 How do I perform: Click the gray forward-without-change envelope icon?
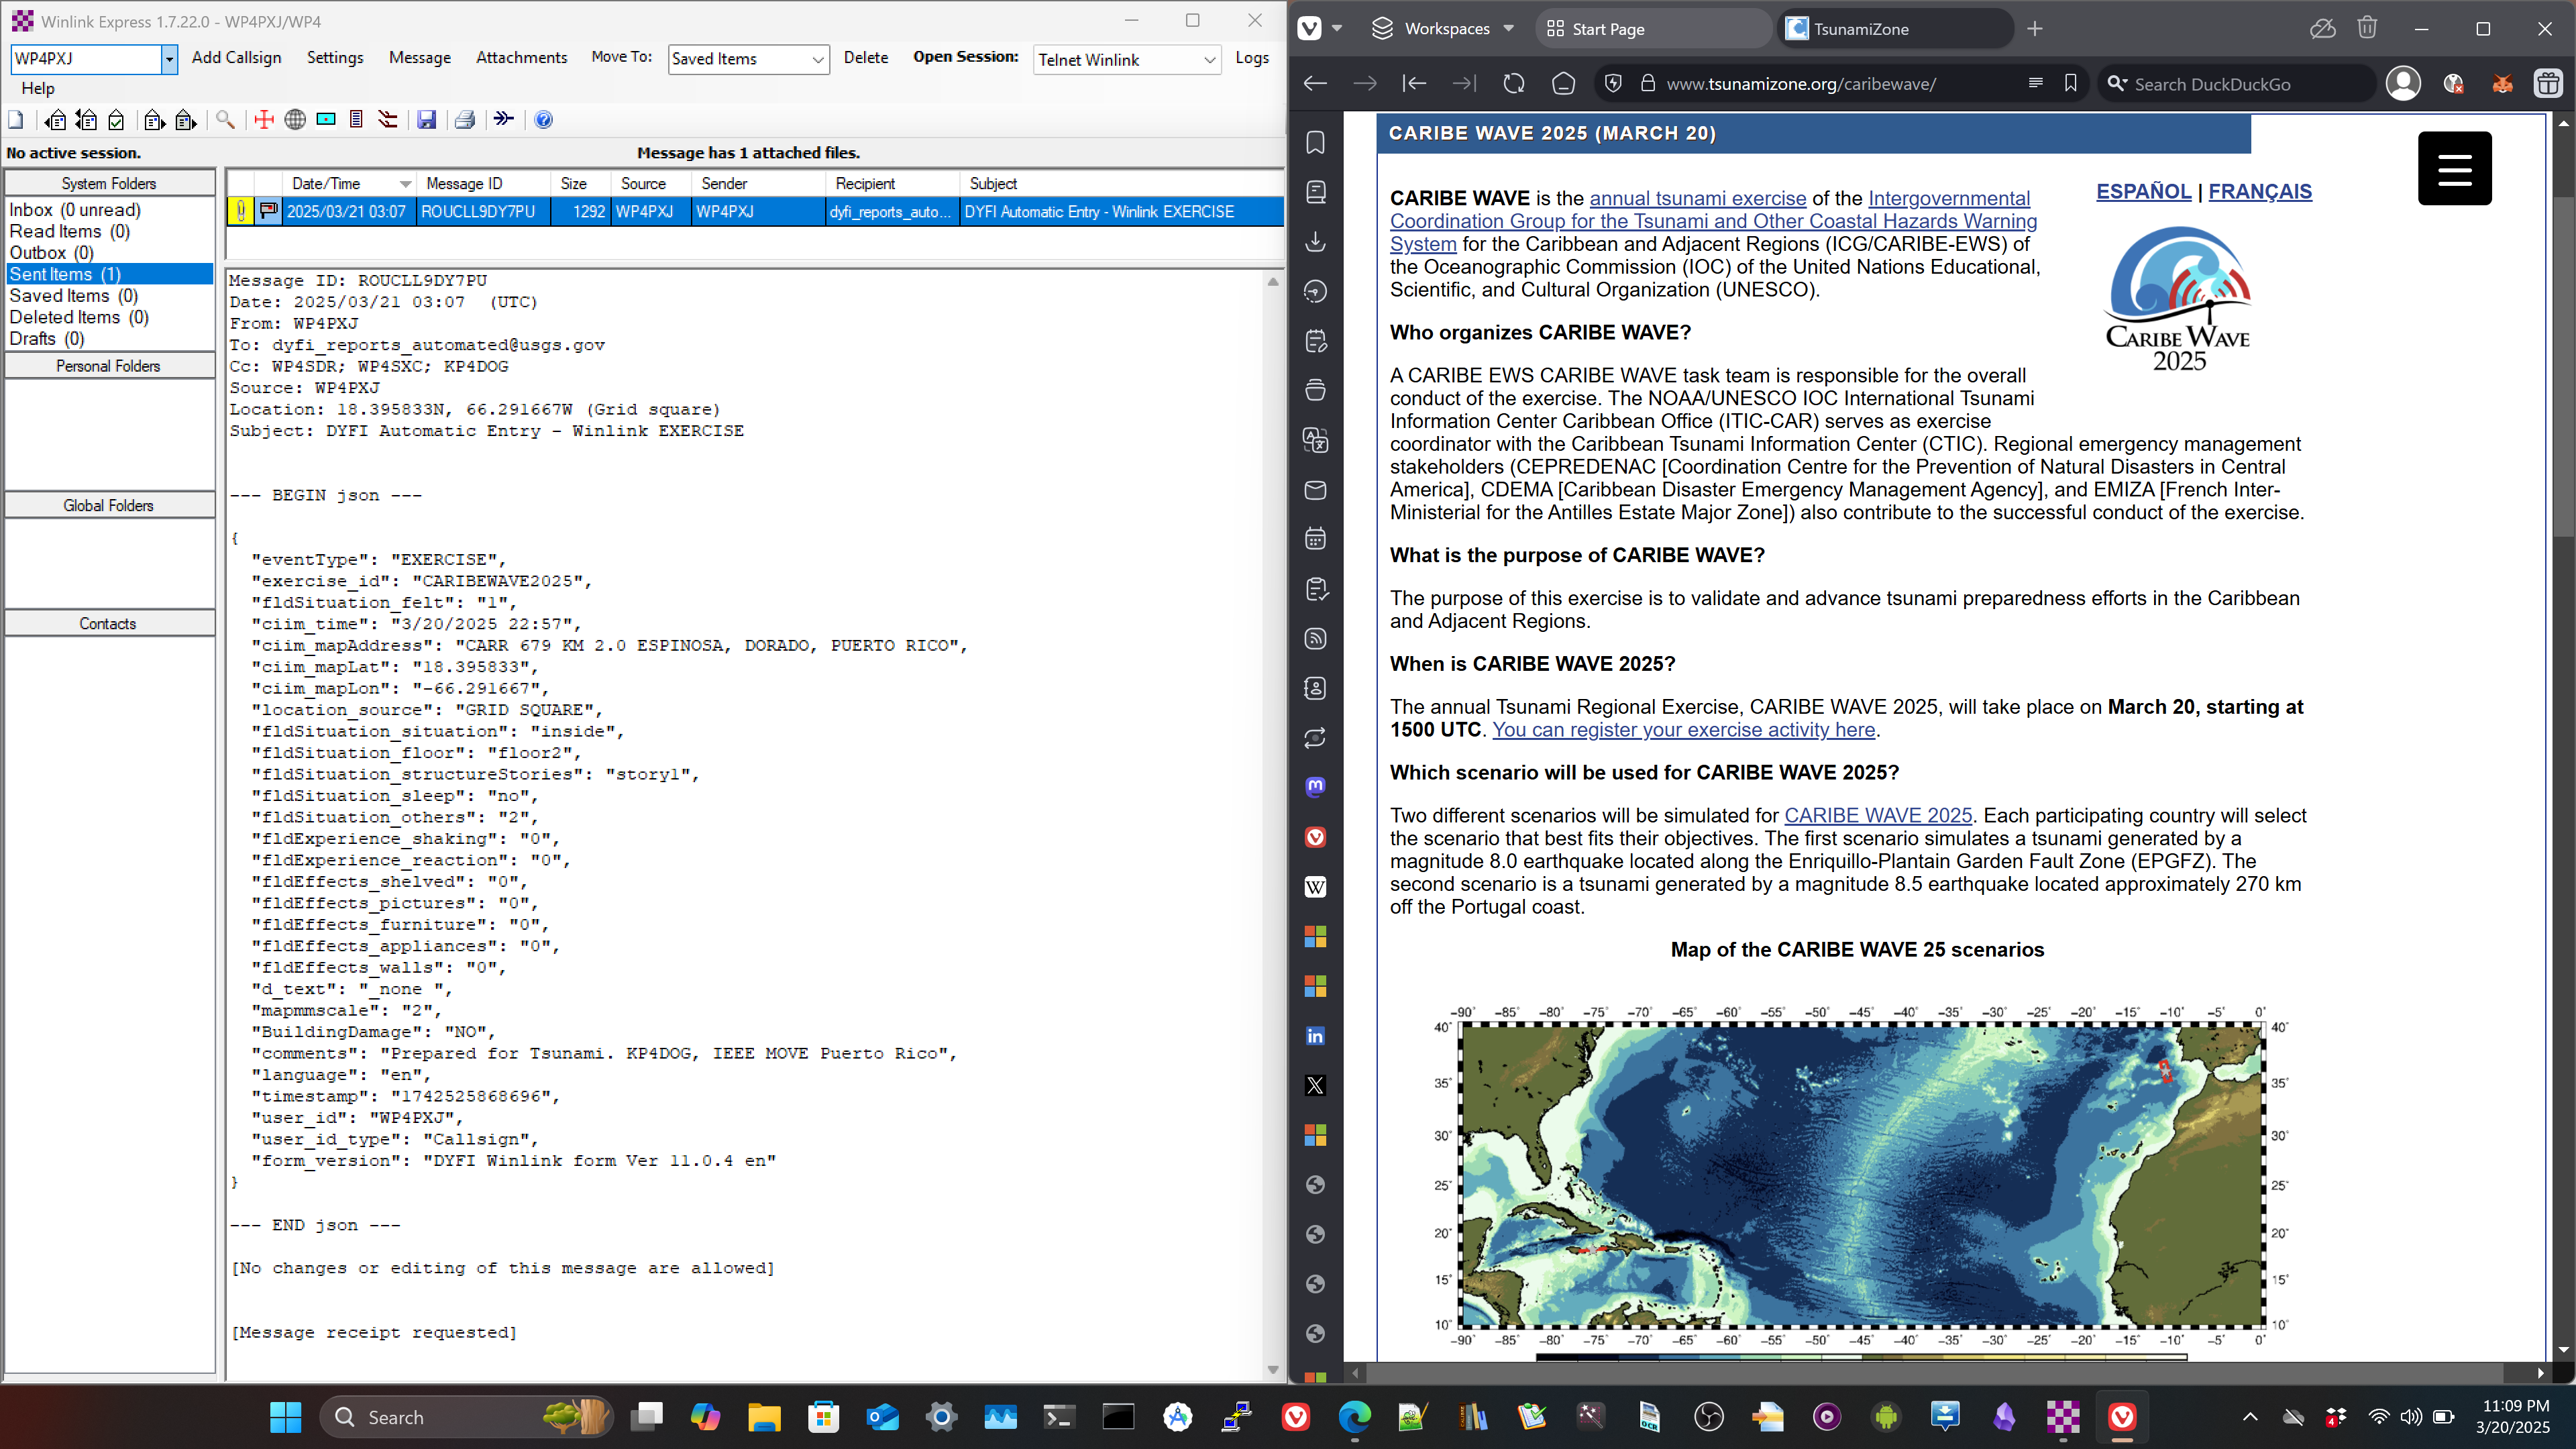pyautogui.click(x=186, y=120)
